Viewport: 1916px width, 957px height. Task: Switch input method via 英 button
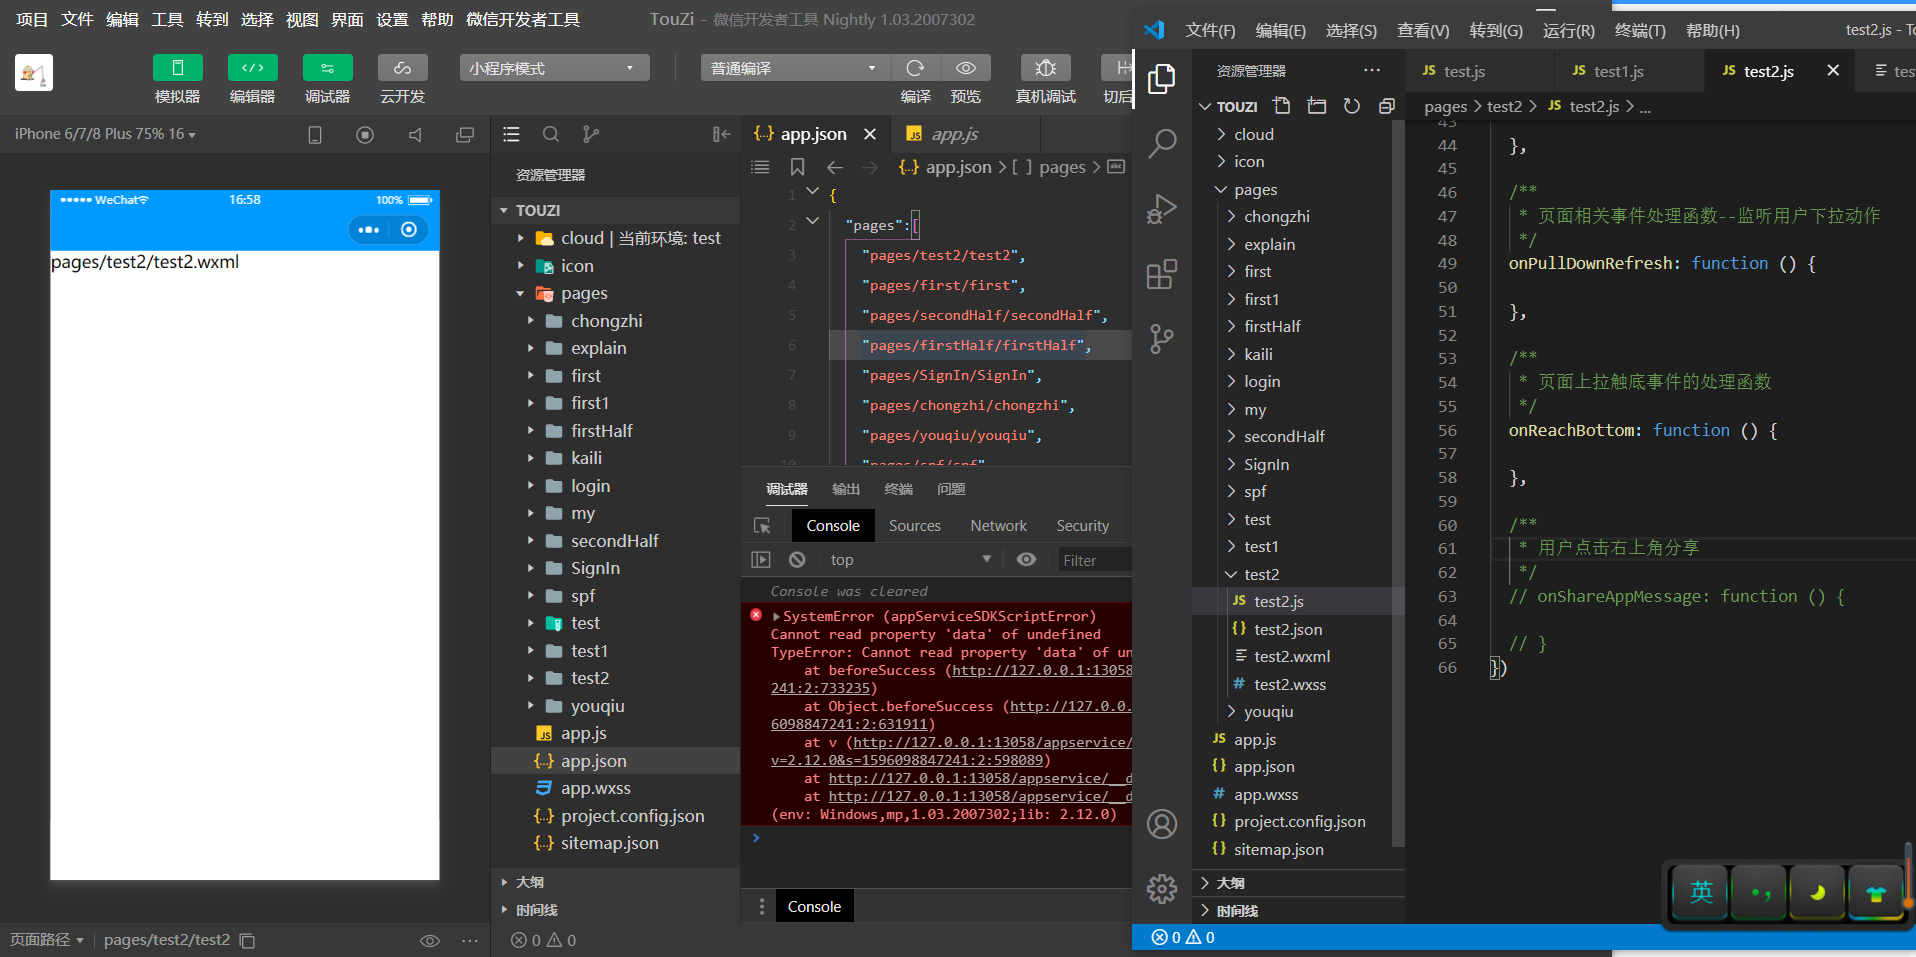pyautogui.click(x=1701, y=892)
